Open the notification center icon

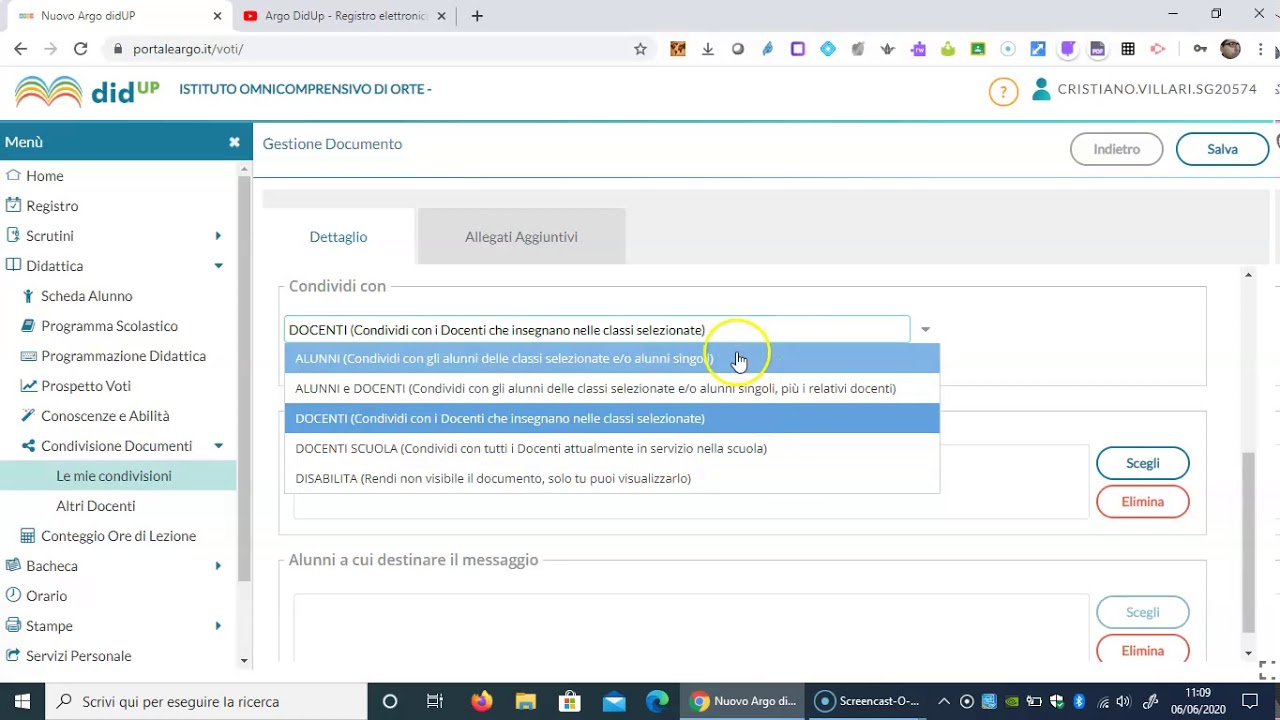(1249, 701)
